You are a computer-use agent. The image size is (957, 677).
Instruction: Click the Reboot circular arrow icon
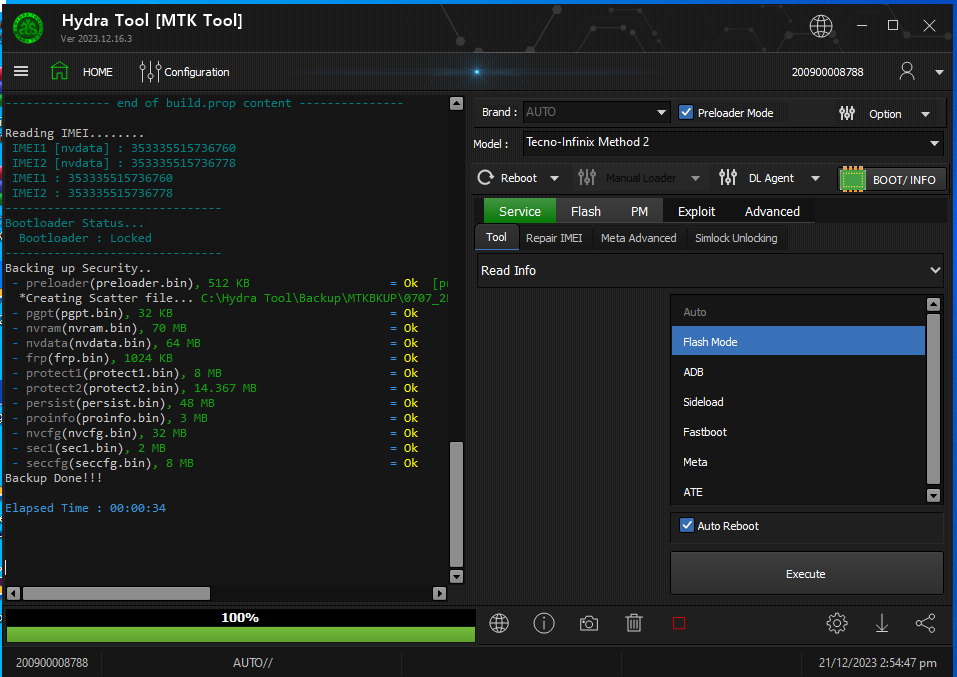486,178
